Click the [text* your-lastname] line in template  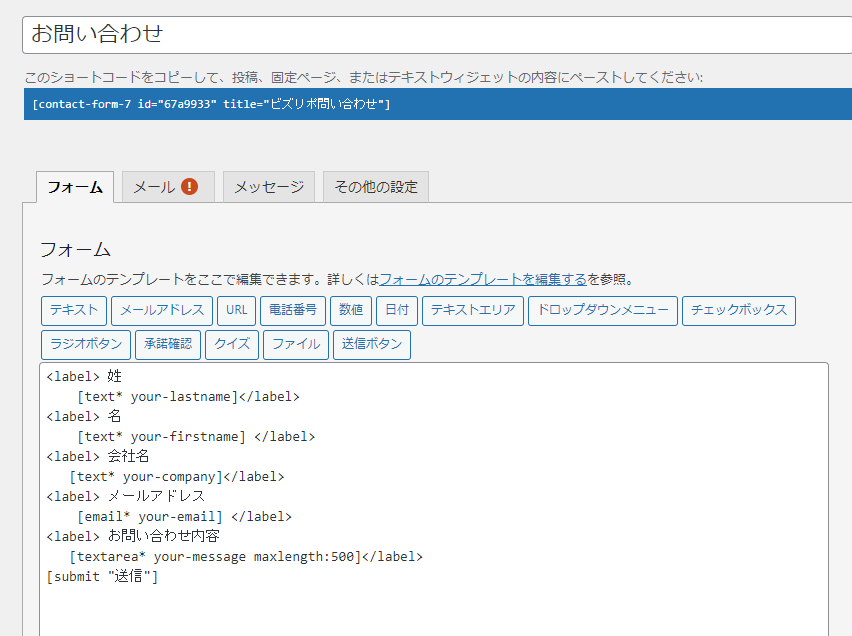[x=188, y=397]
